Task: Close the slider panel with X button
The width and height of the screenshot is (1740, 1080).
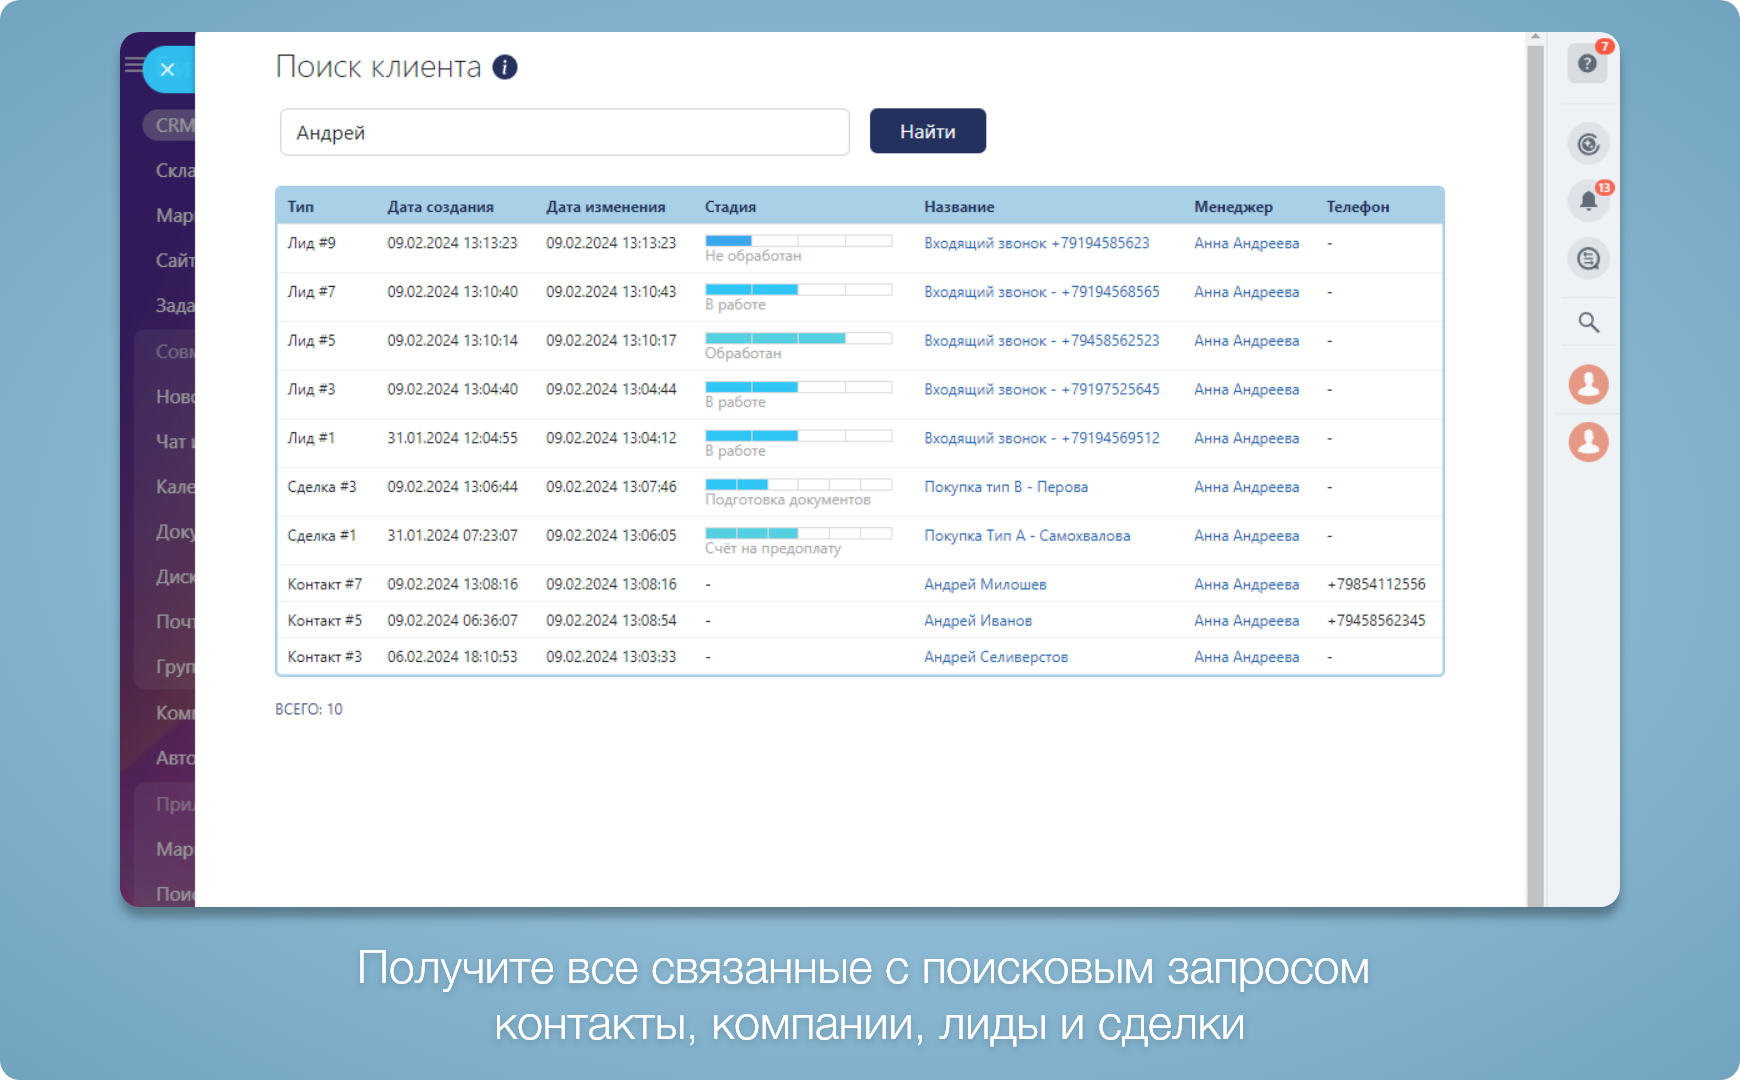Action: [x=168, y=69]
